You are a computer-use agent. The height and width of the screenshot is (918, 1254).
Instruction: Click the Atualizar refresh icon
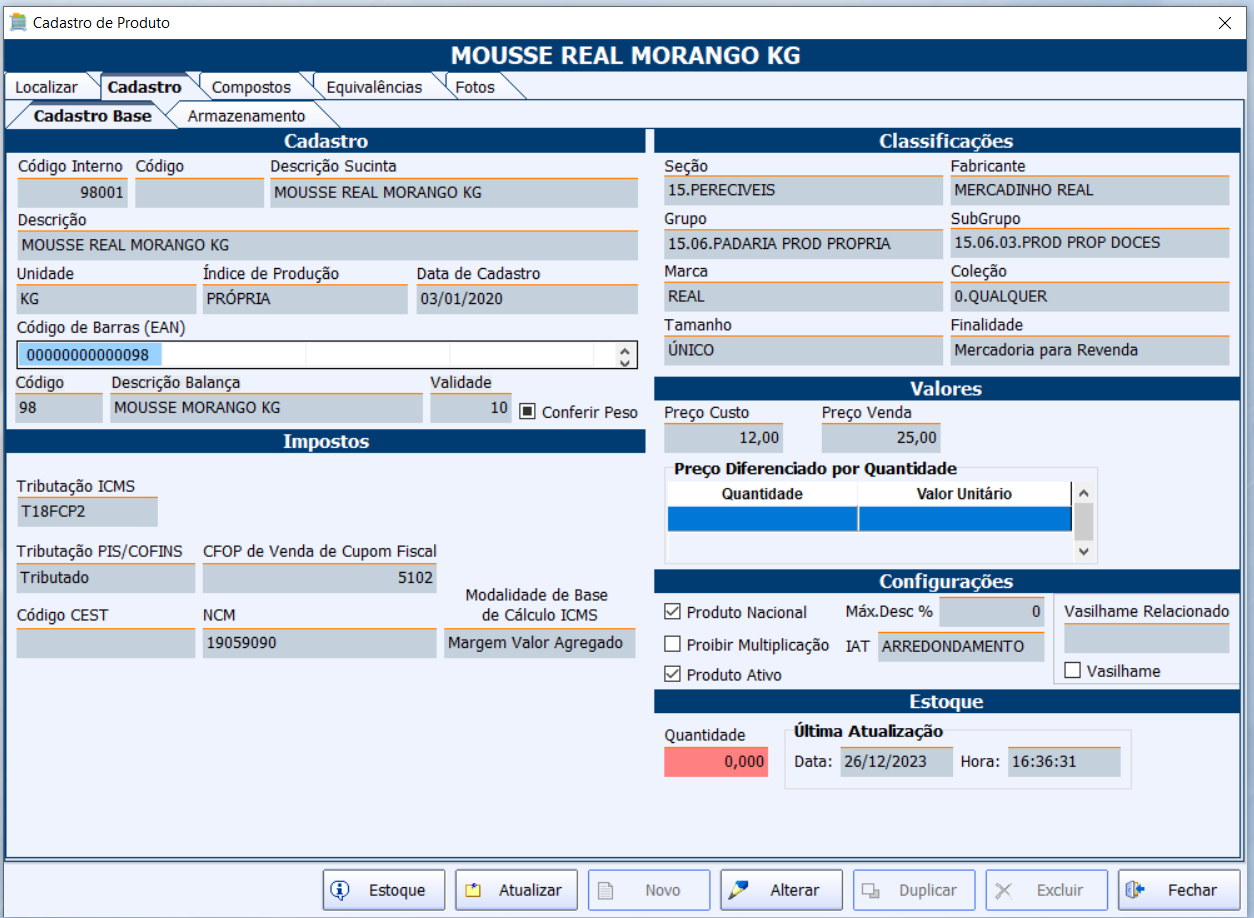pyautogui.click(x=474, y=890)
